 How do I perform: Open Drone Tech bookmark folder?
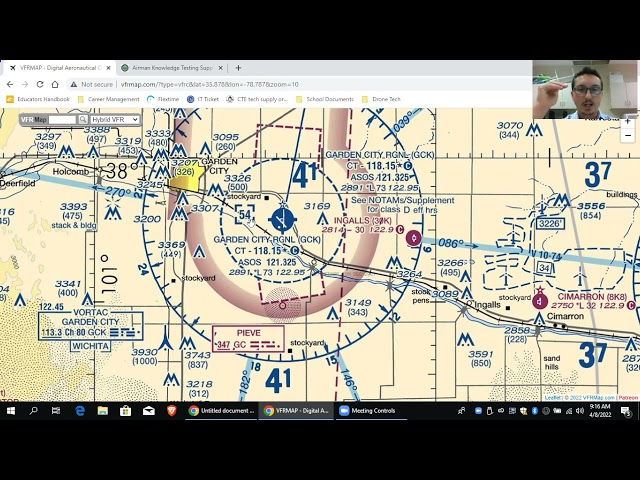click(381, 99)
